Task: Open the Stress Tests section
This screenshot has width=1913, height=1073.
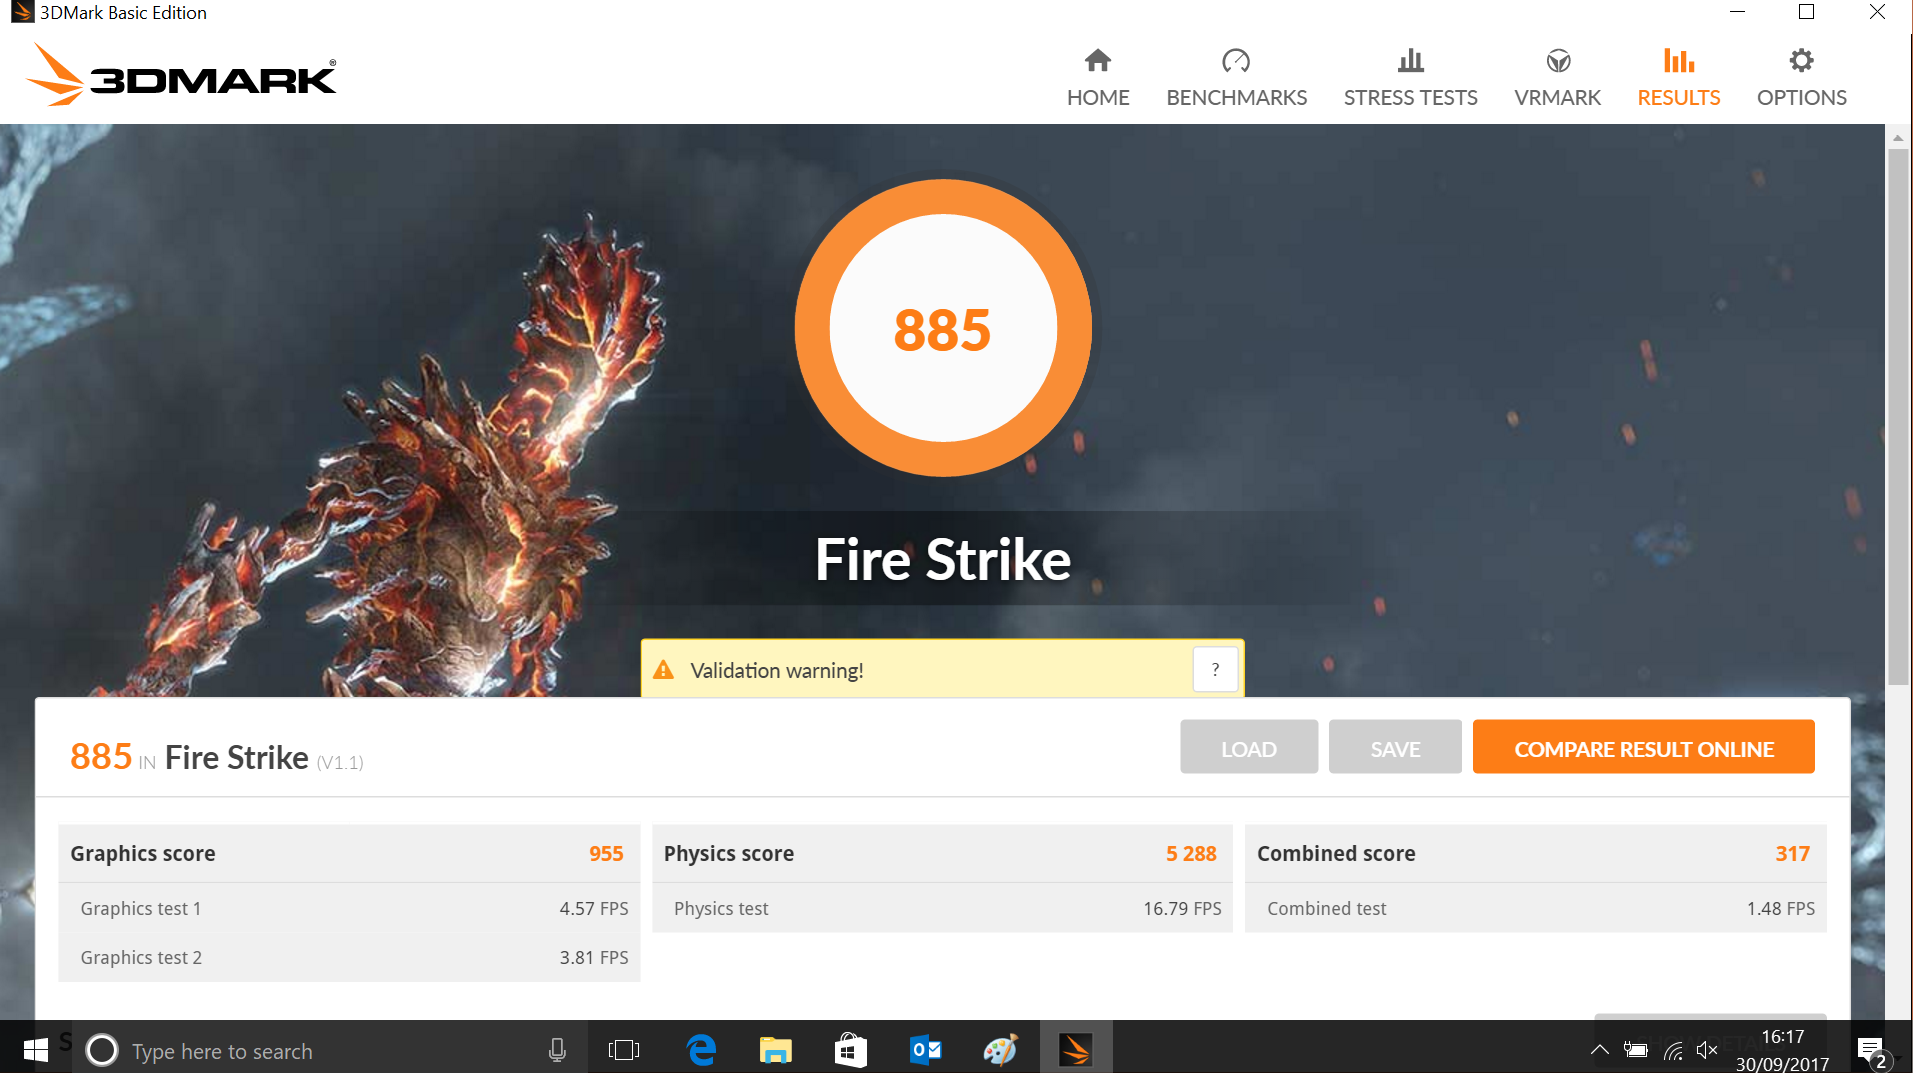Action: (x=1410, y=78)
